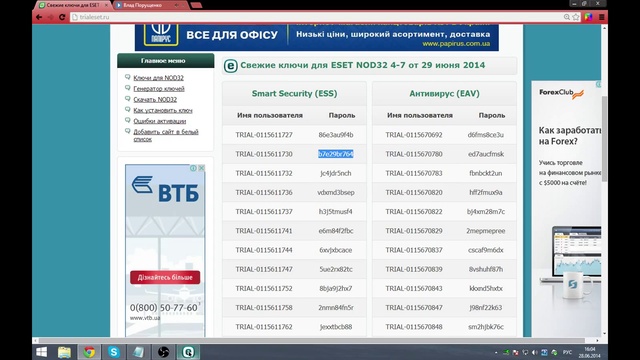640x360 pixels.
Task: Show hidden tray icons with the small arrow
Action: (x=496, y=352)
